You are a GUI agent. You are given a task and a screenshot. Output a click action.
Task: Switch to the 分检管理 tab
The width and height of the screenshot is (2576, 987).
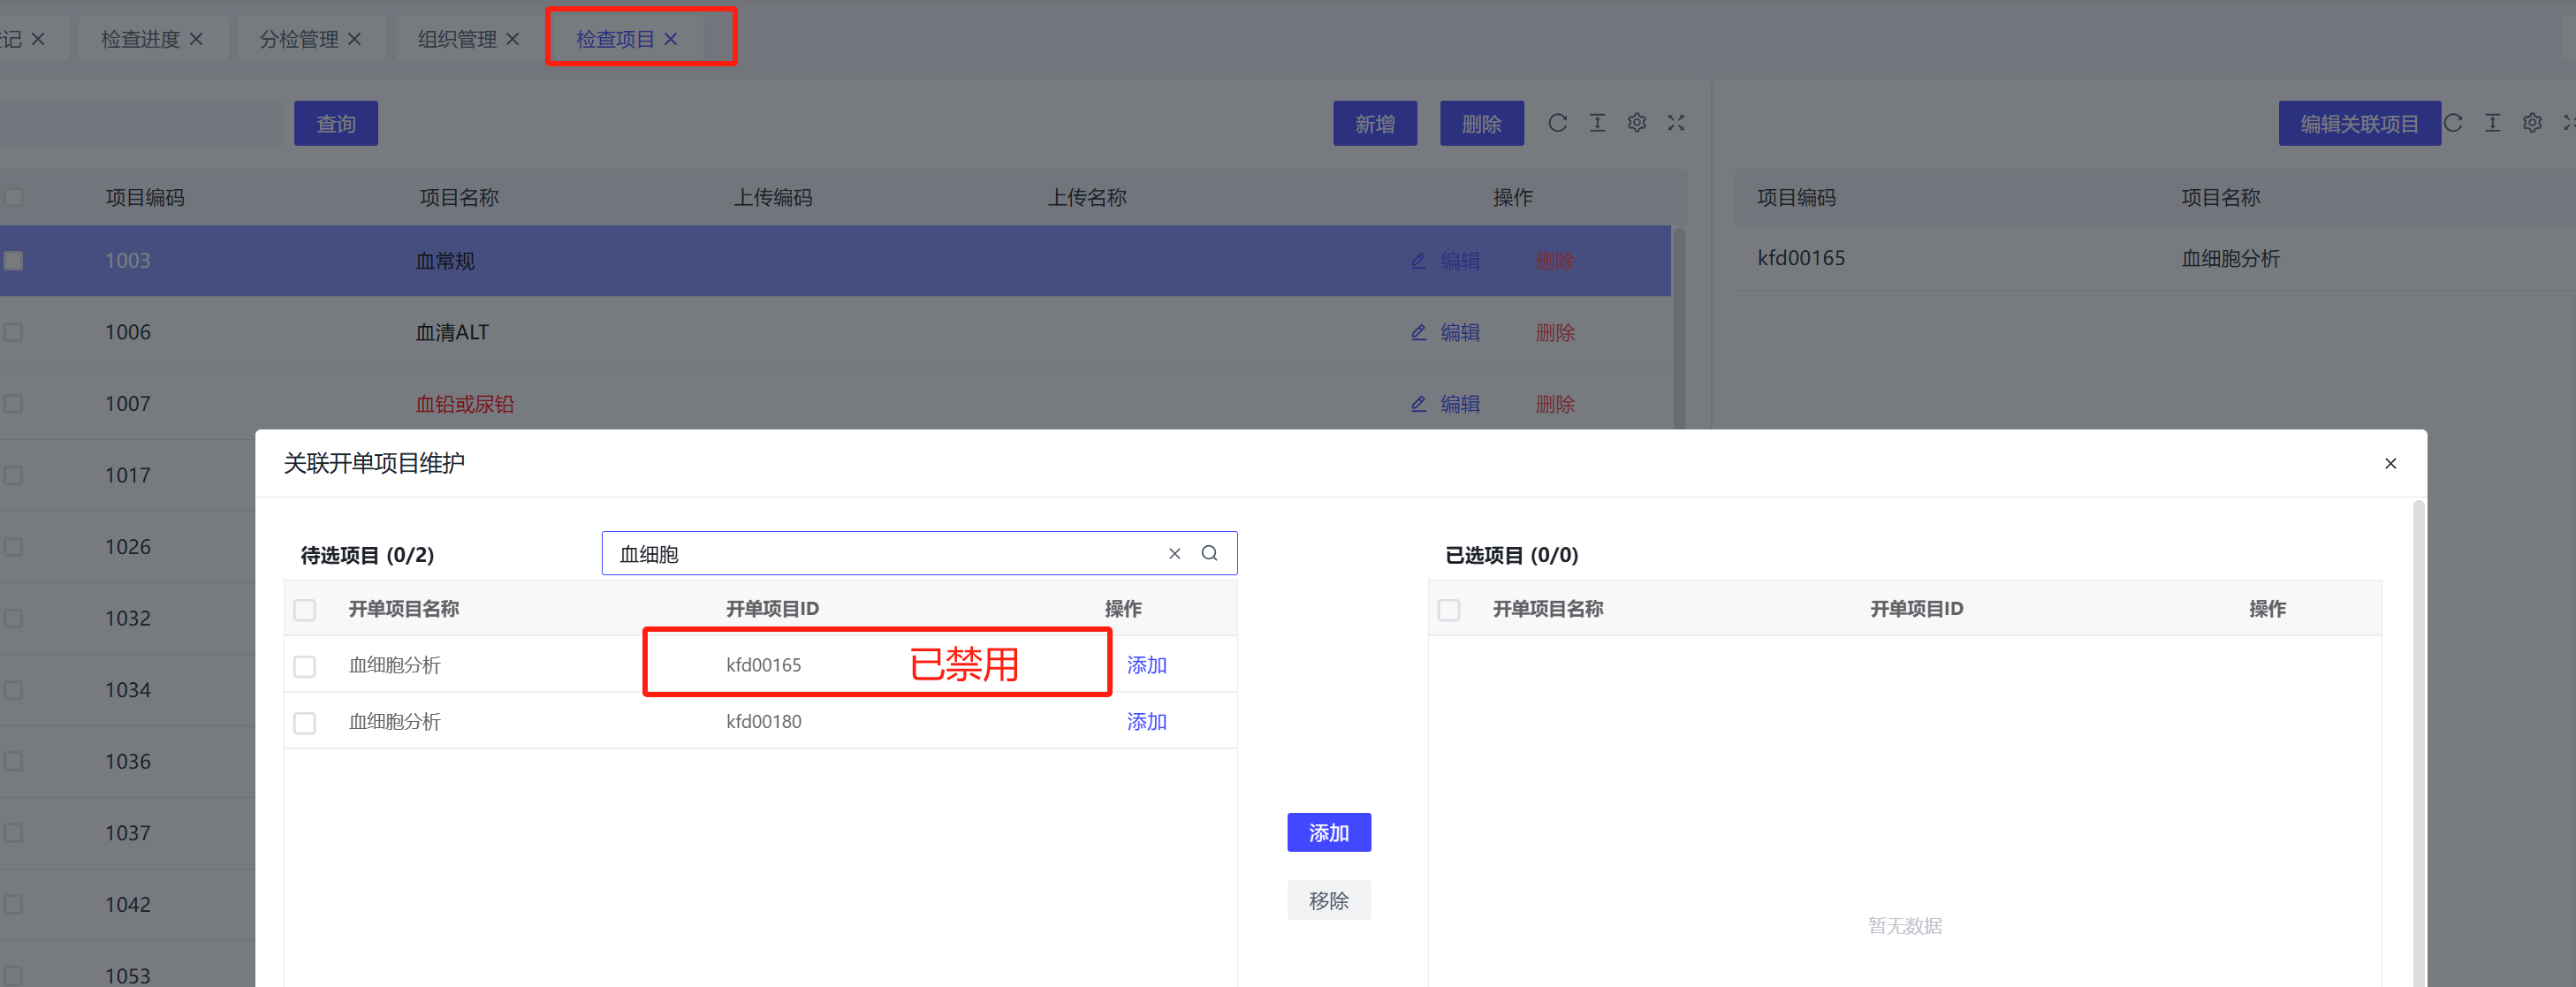click(298, 39)
